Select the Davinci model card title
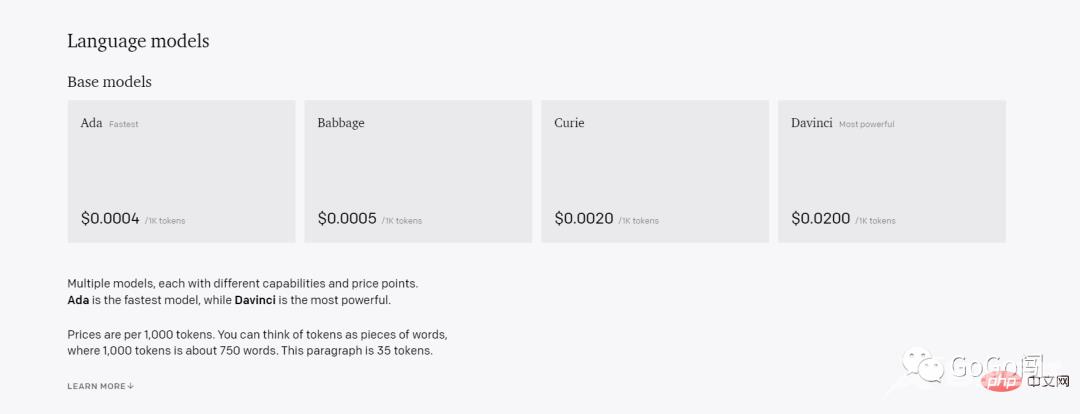The image size is (1080, 414). 812,123
